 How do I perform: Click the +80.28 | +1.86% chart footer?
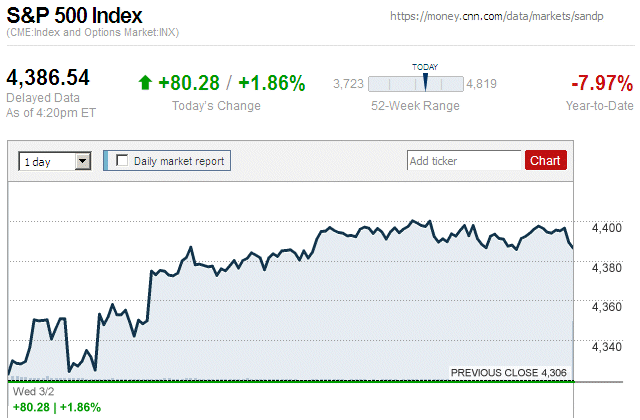tap(55, 407)
